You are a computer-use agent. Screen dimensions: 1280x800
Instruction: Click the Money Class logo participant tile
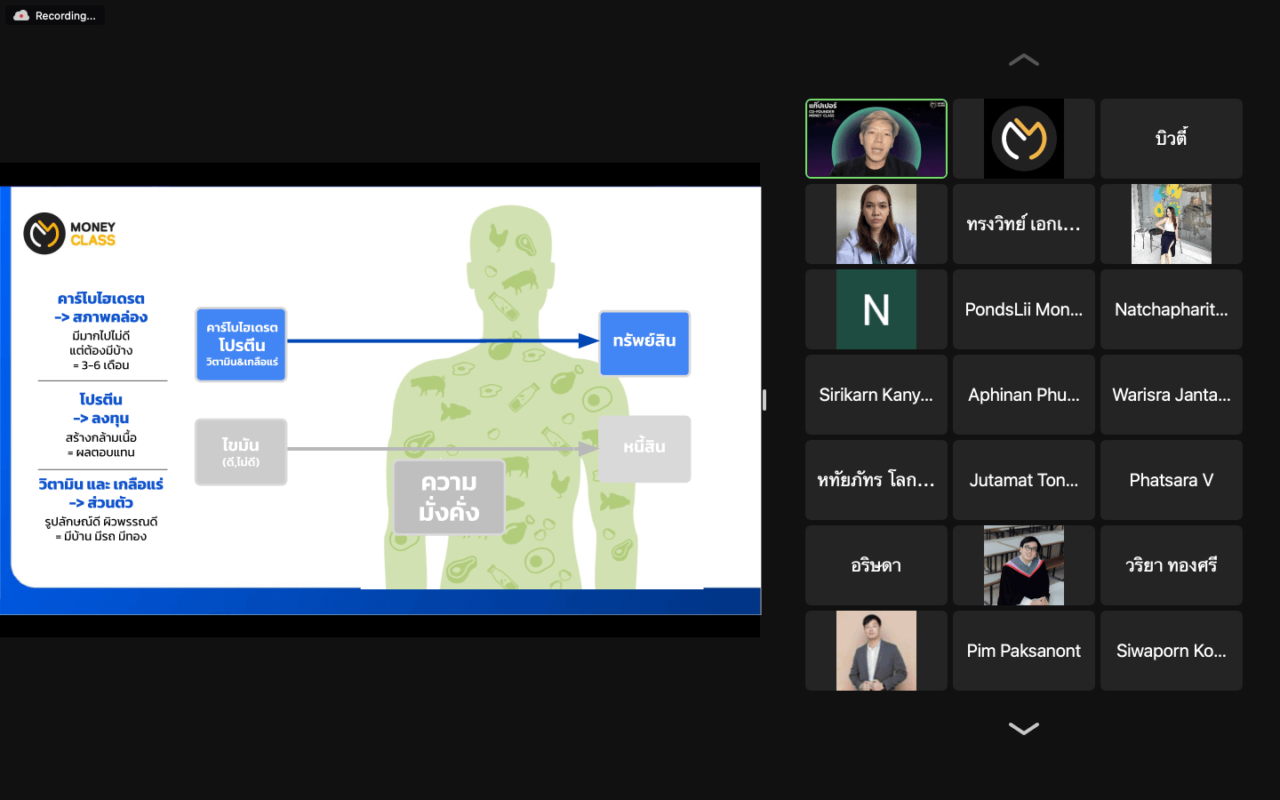(1023, 139)
